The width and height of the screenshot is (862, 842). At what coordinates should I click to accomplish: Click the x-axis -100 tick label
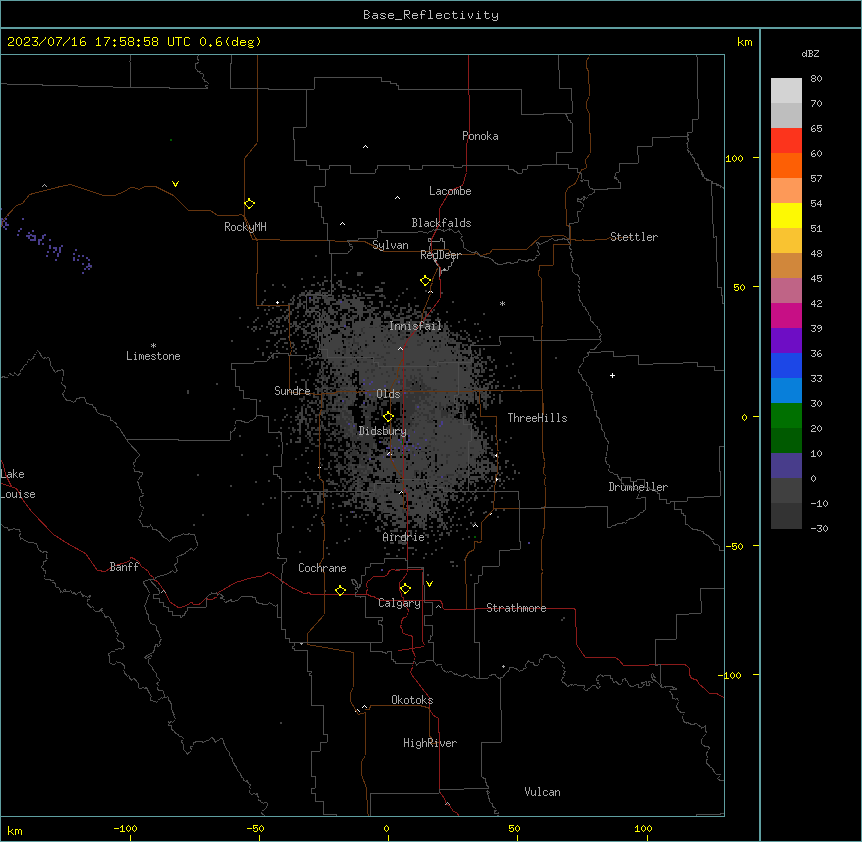[126, 828]
